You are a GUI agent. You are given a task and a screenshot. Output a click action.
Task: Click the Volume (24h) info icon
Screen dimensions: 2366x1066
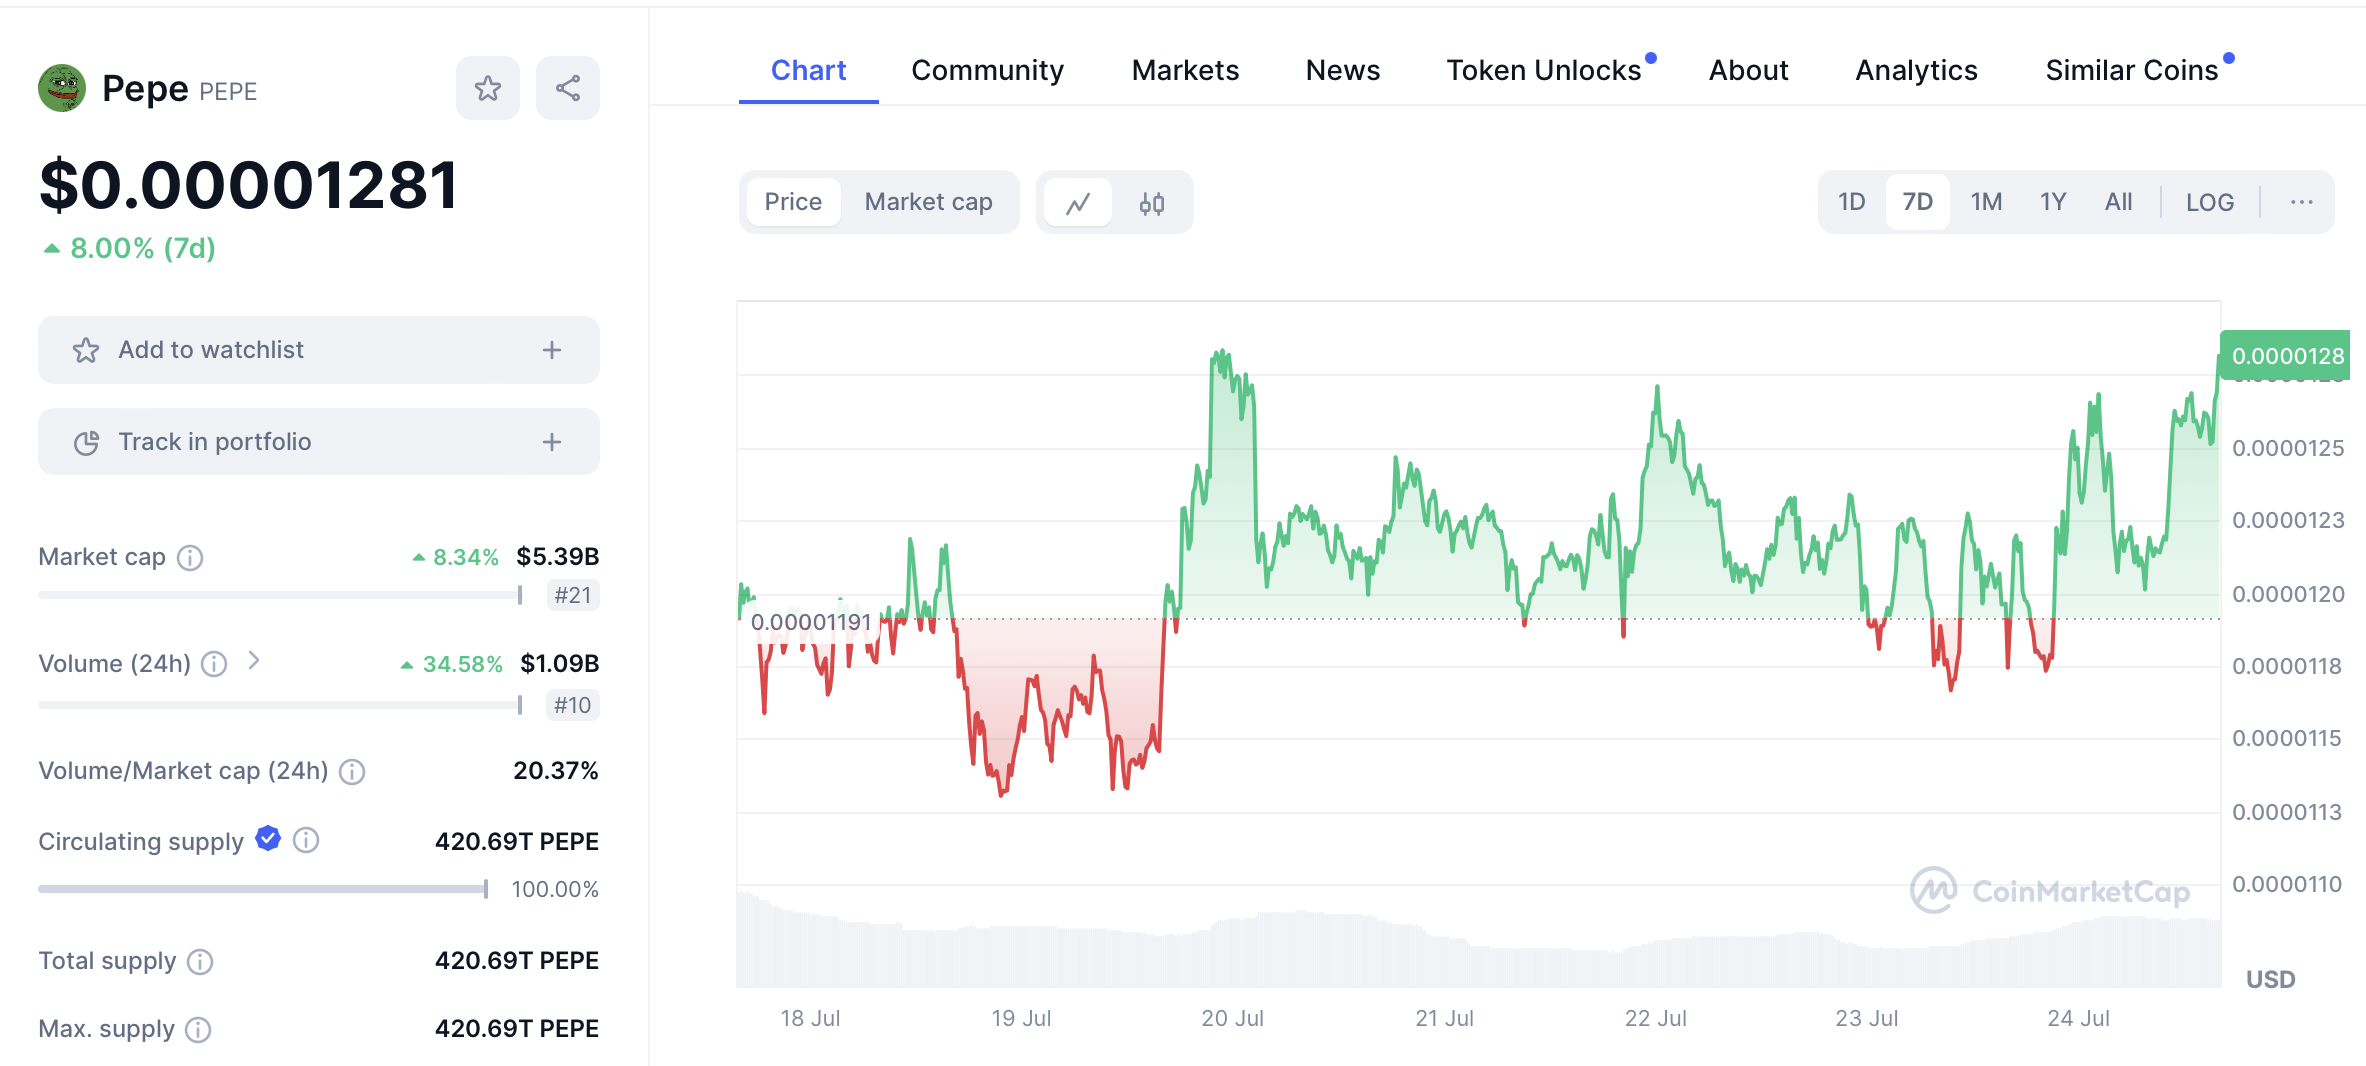pyautogui.click(x=214, y=664)
